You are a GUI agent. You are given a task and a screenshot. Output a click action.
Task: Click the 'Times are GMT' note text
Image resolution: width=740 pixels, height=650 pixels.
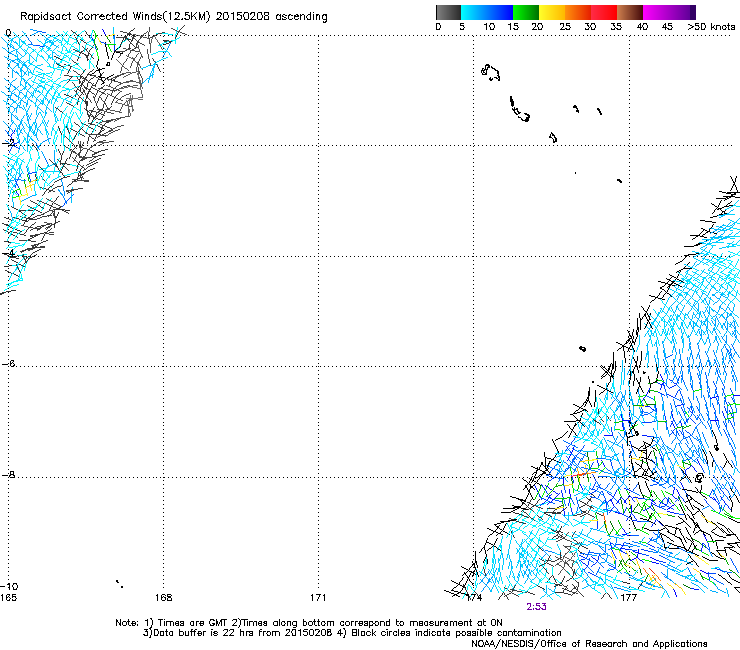click(192, 623)
